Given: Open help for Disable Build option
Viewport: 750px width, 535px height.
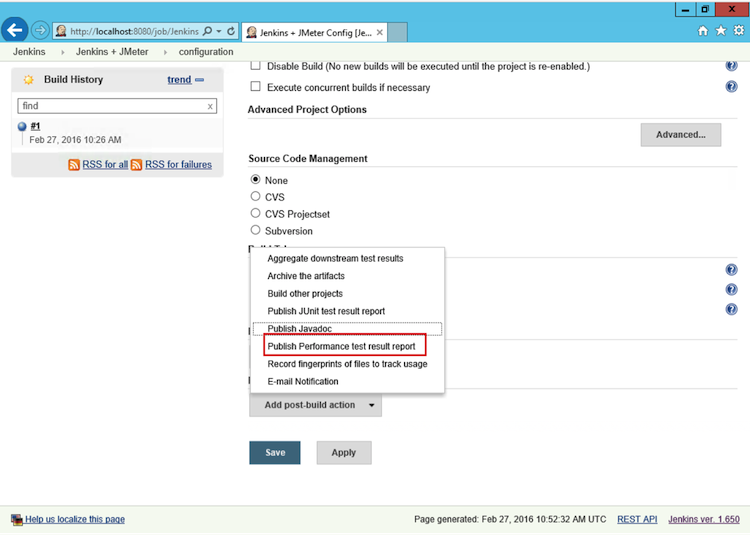Looking at the screenshot, I should tap(731, 66).
